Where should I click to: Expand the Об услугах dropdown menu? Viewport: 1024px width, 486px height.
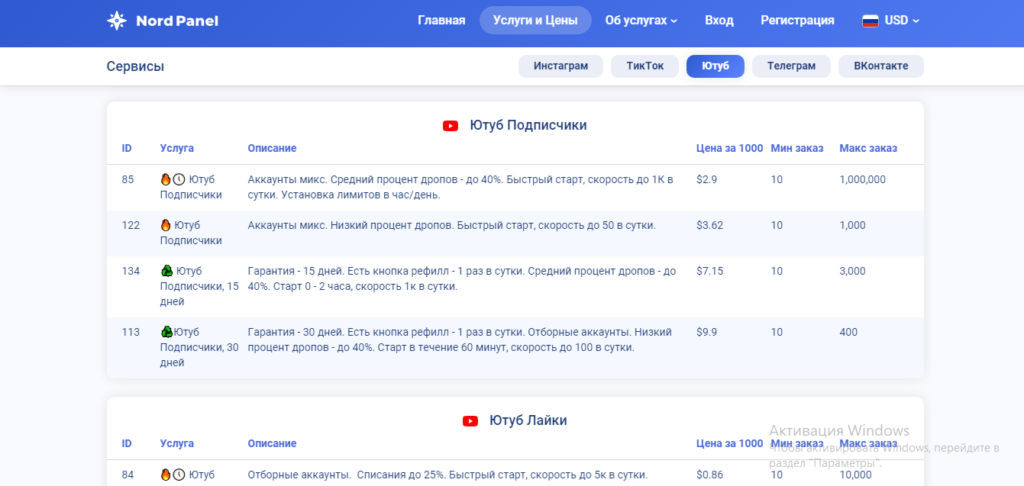click(641, 20)
